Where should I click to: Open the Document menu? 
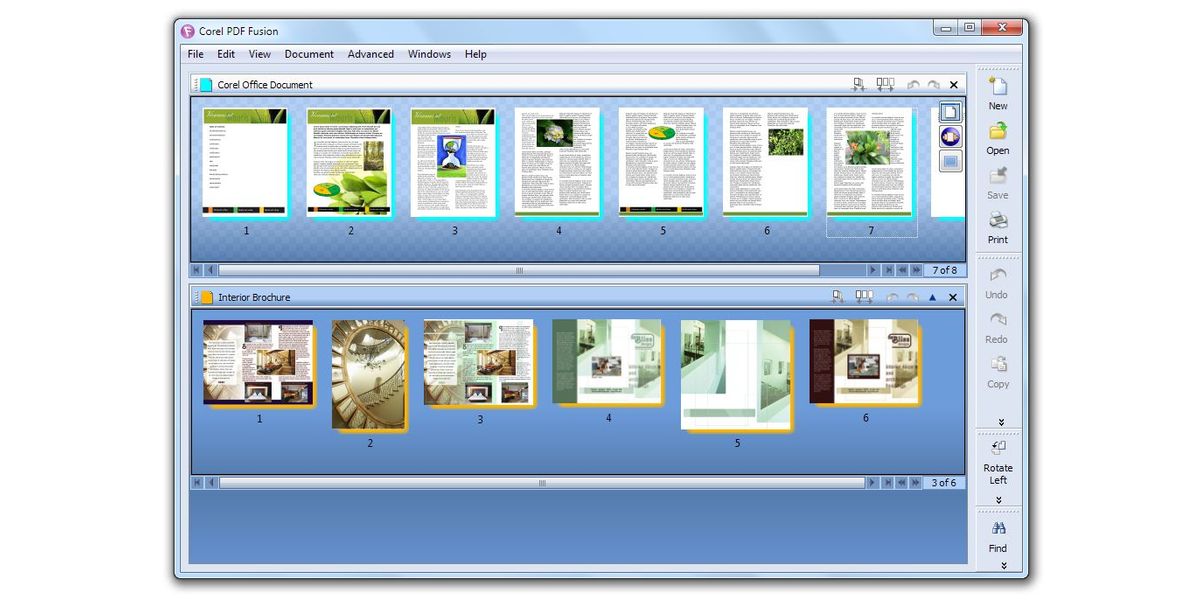(309, 54)
